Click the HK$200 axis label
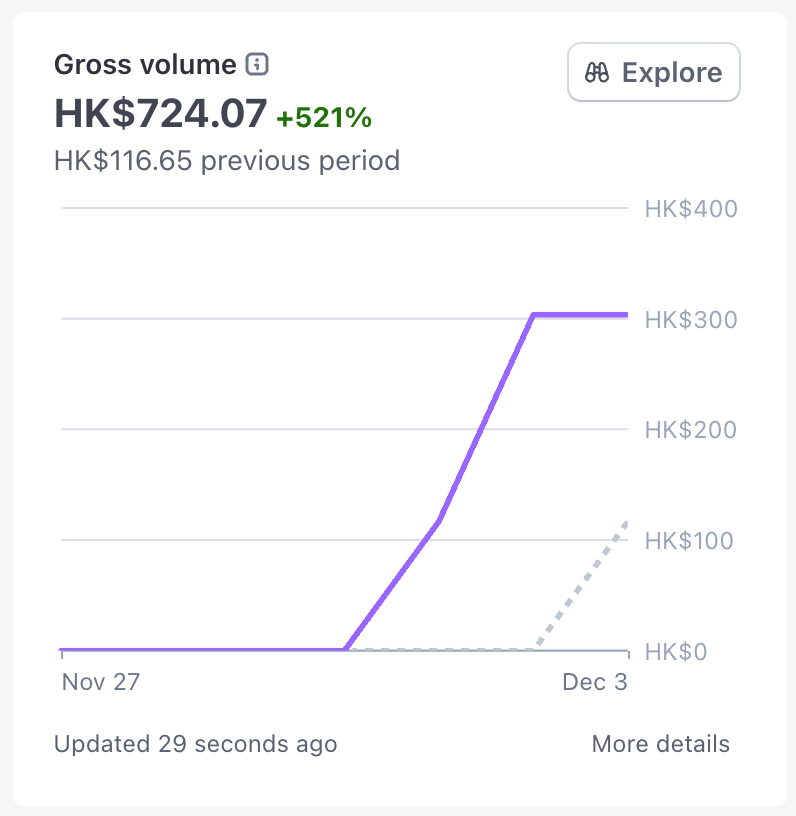 click(691, 430)
